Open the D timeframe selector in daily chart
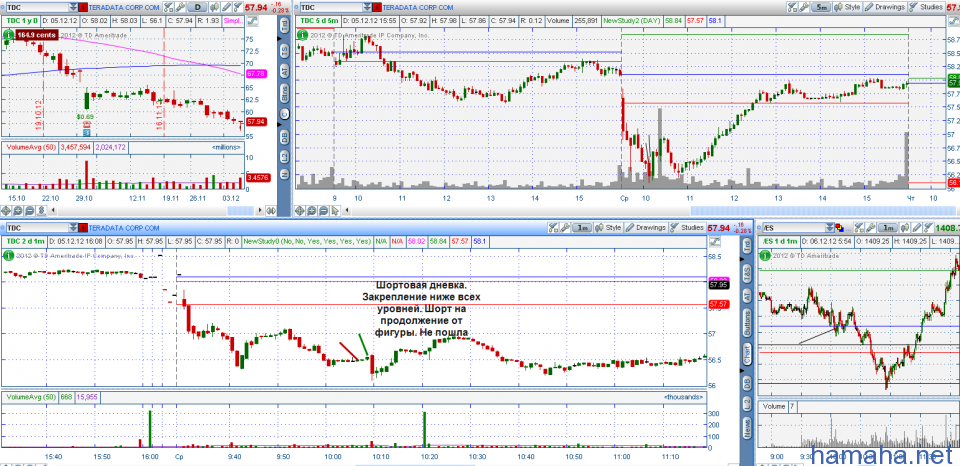Image resolution: width=960 pixels, height=466 pixels. (x=197, y=7)
